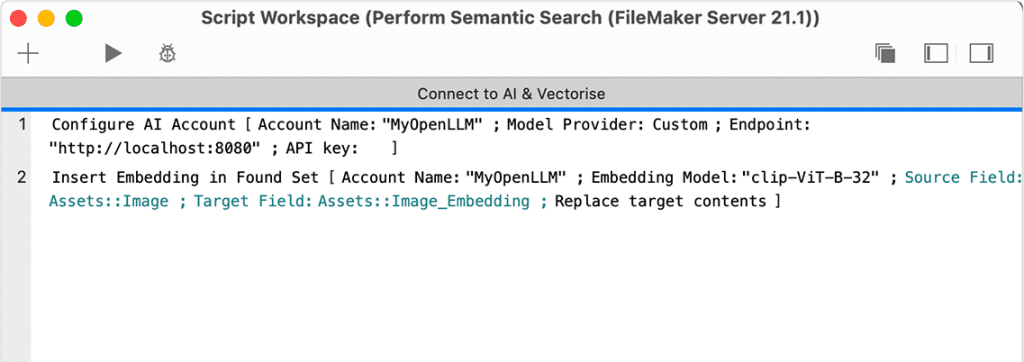Select the Connect to AI & Vectorise tab
The width and height of the screenshot is (1024, 362).
pyautogui.click(x=511, y=93)
